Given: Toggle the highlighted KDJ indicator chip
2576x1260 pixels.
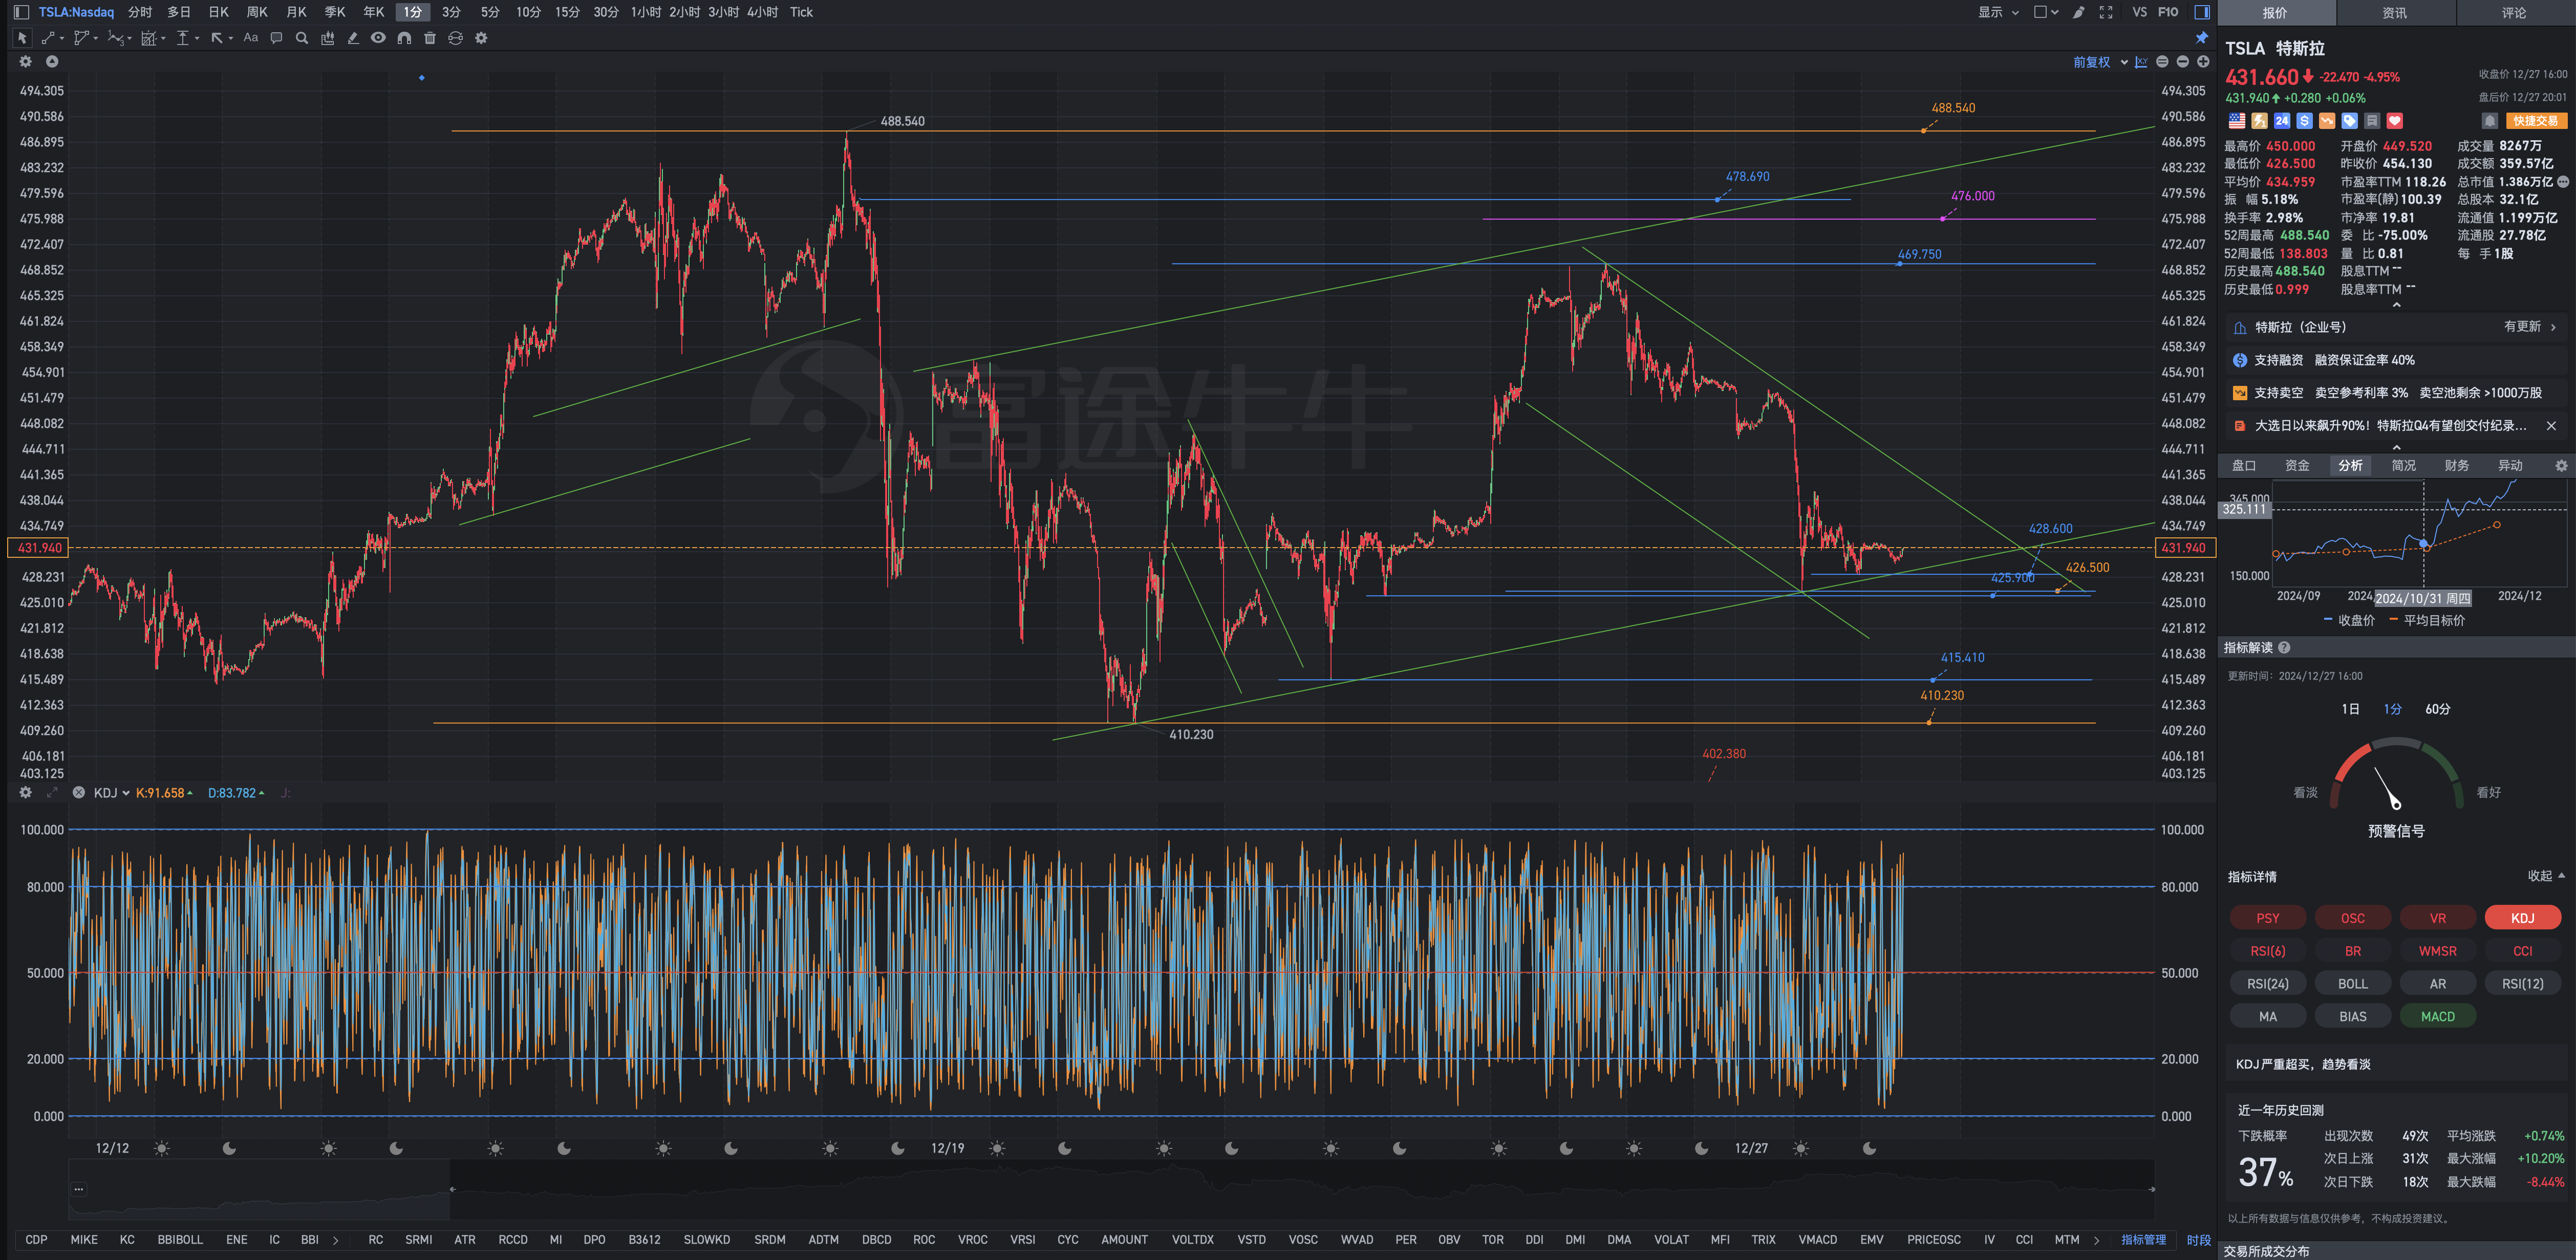Looking at the screenshot, I should [2522, 918].
